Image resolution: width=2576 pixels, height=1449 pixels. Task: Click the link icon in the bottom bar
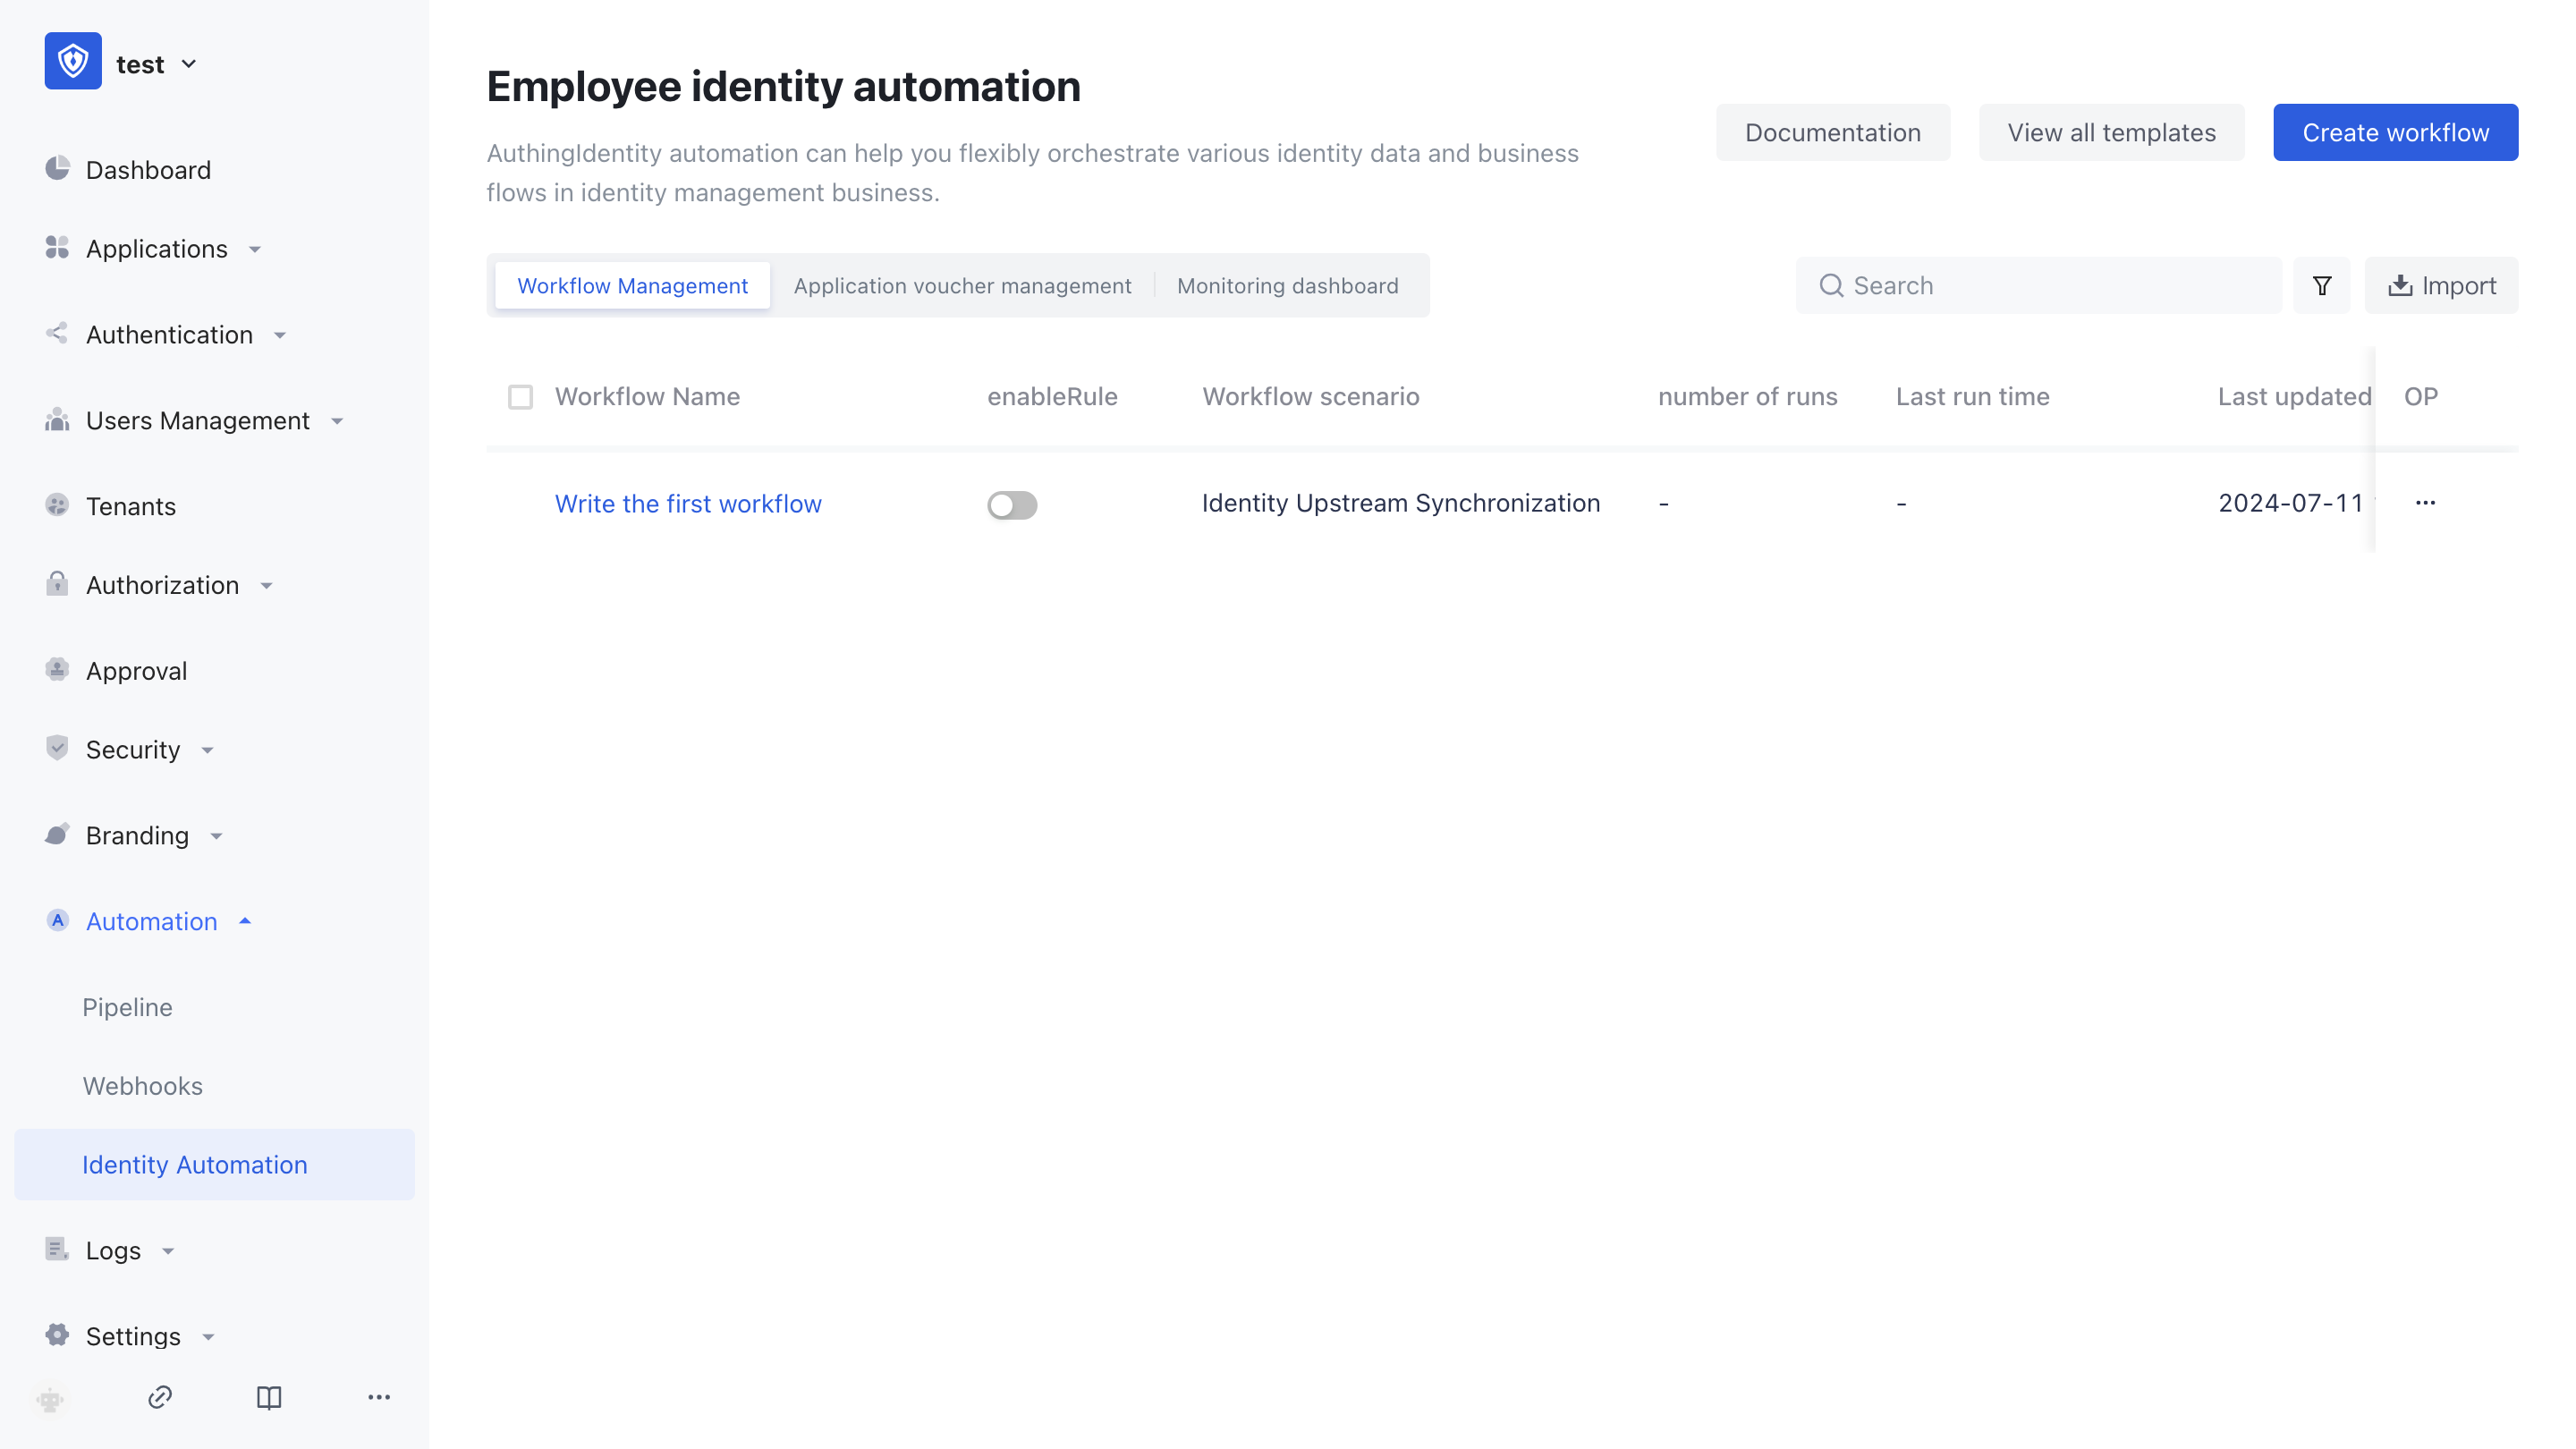tap(160, 1398)
